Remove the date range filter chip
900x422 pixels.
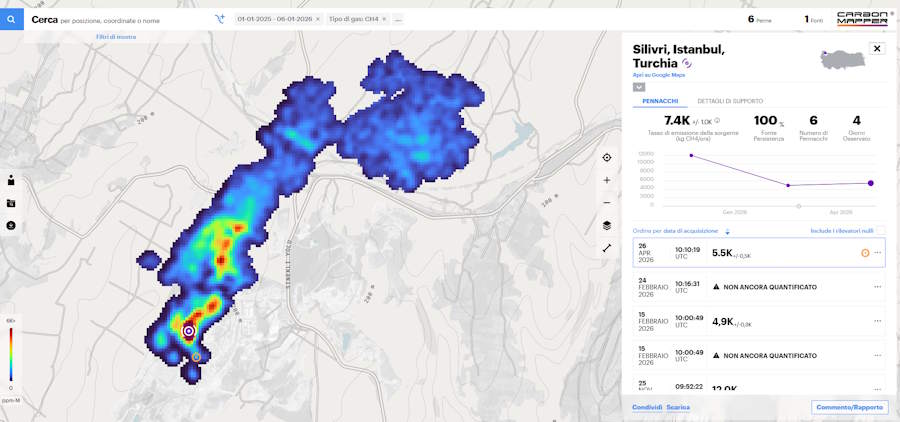(x=318, y=19)
